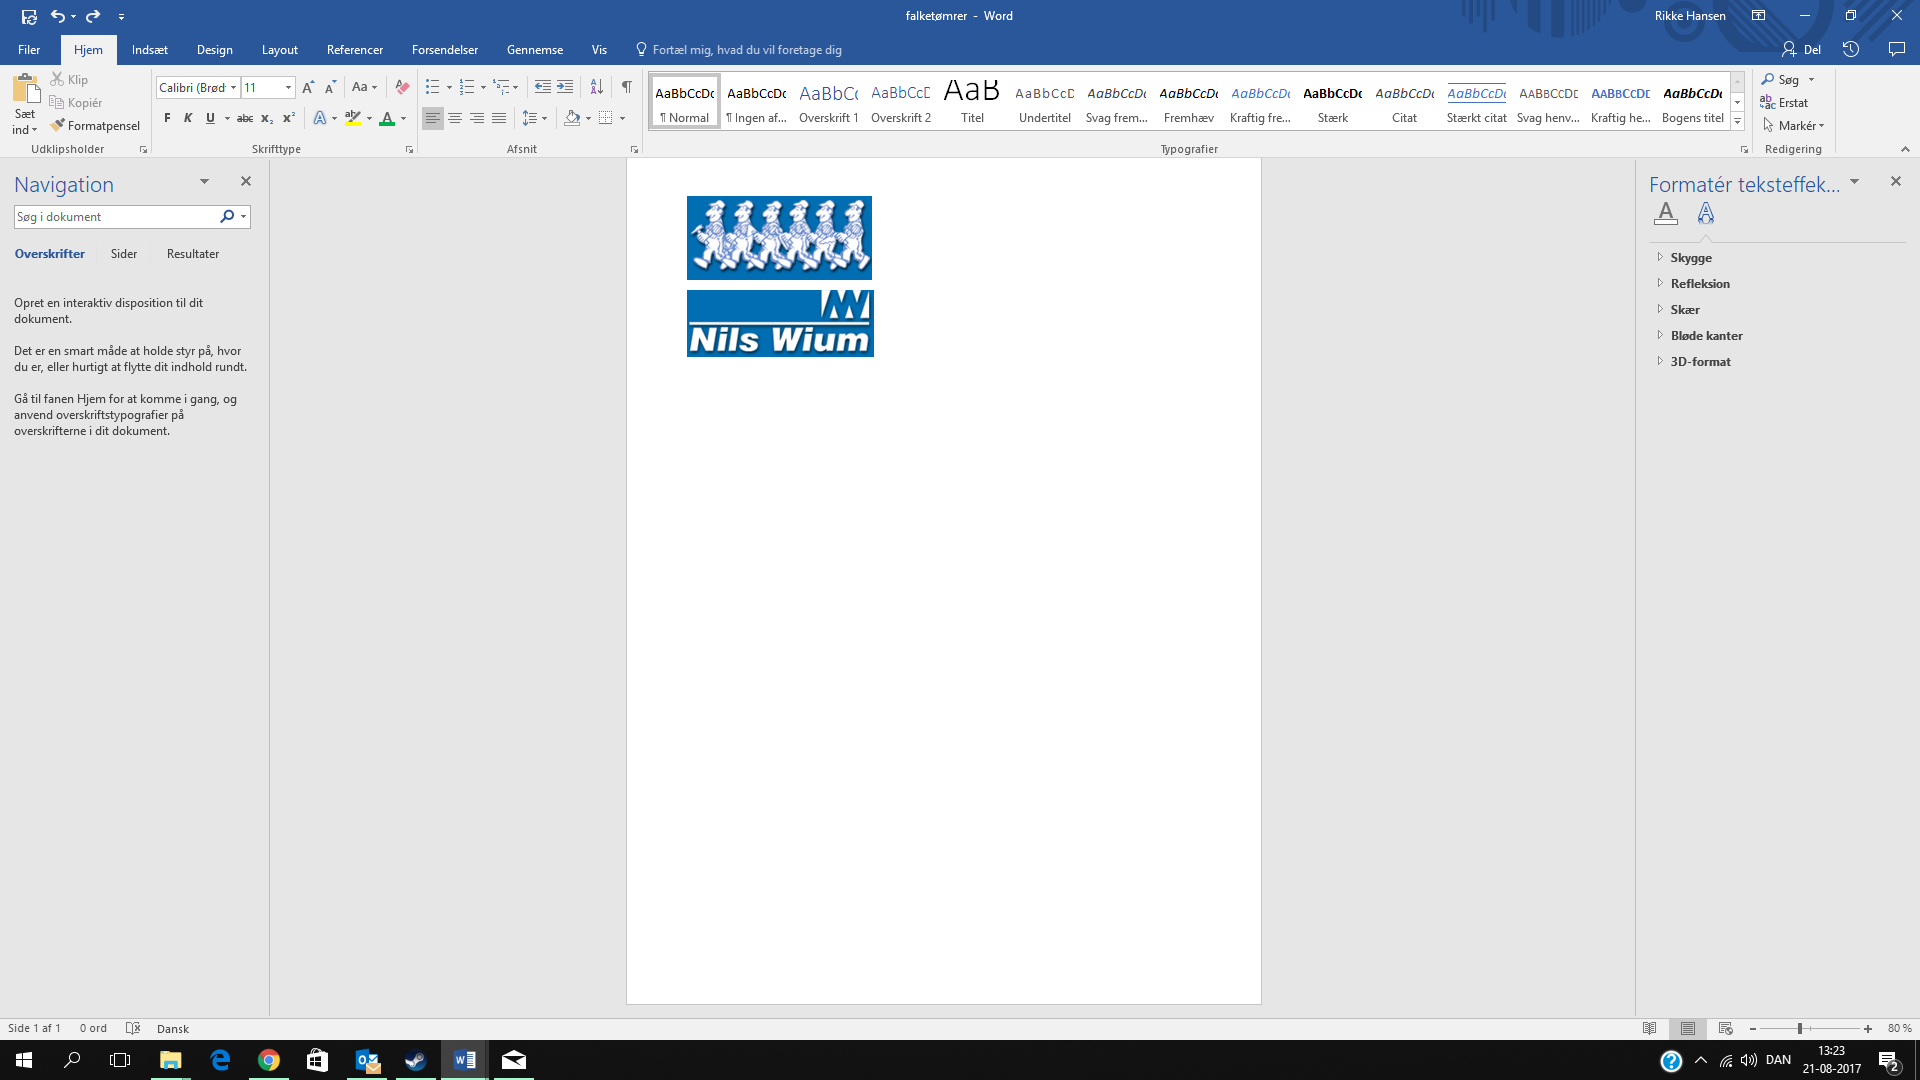Undo the last action
This screenshot has height=1080, width=1920.
[57, 16]
